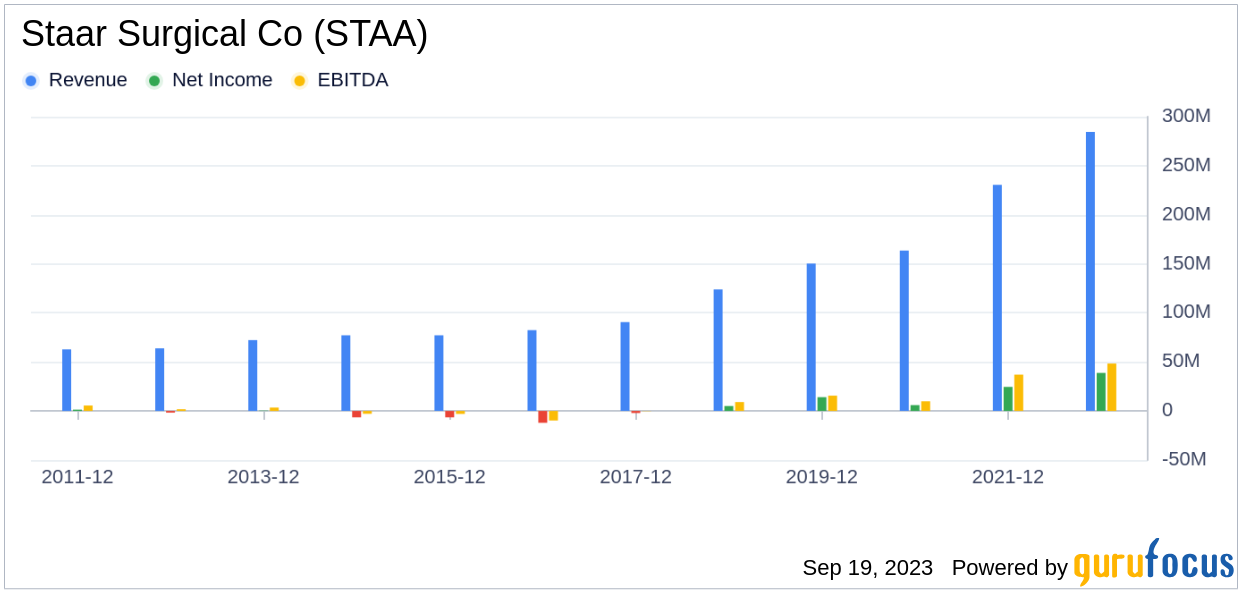Screen dimensions: 1242x593
Task: Select the tallest blue Revenue bar
Action: pyautogui.click(x=1090, y=271)
